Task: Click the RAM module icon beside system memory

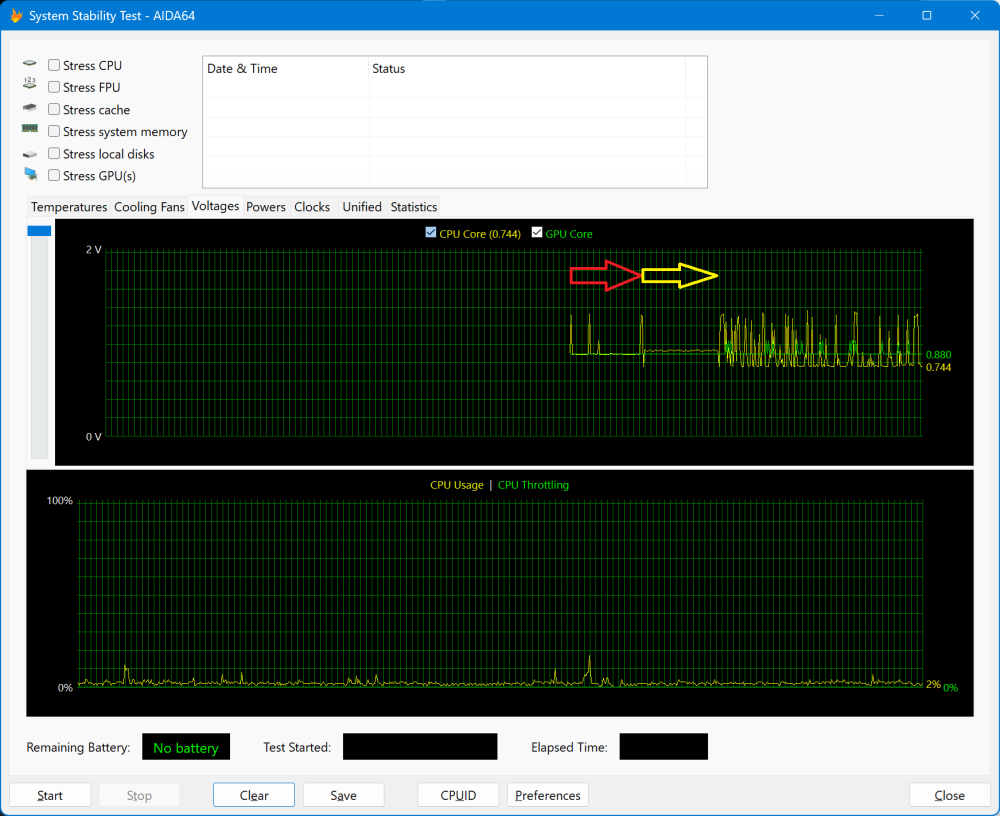Action: pos(30,128)
